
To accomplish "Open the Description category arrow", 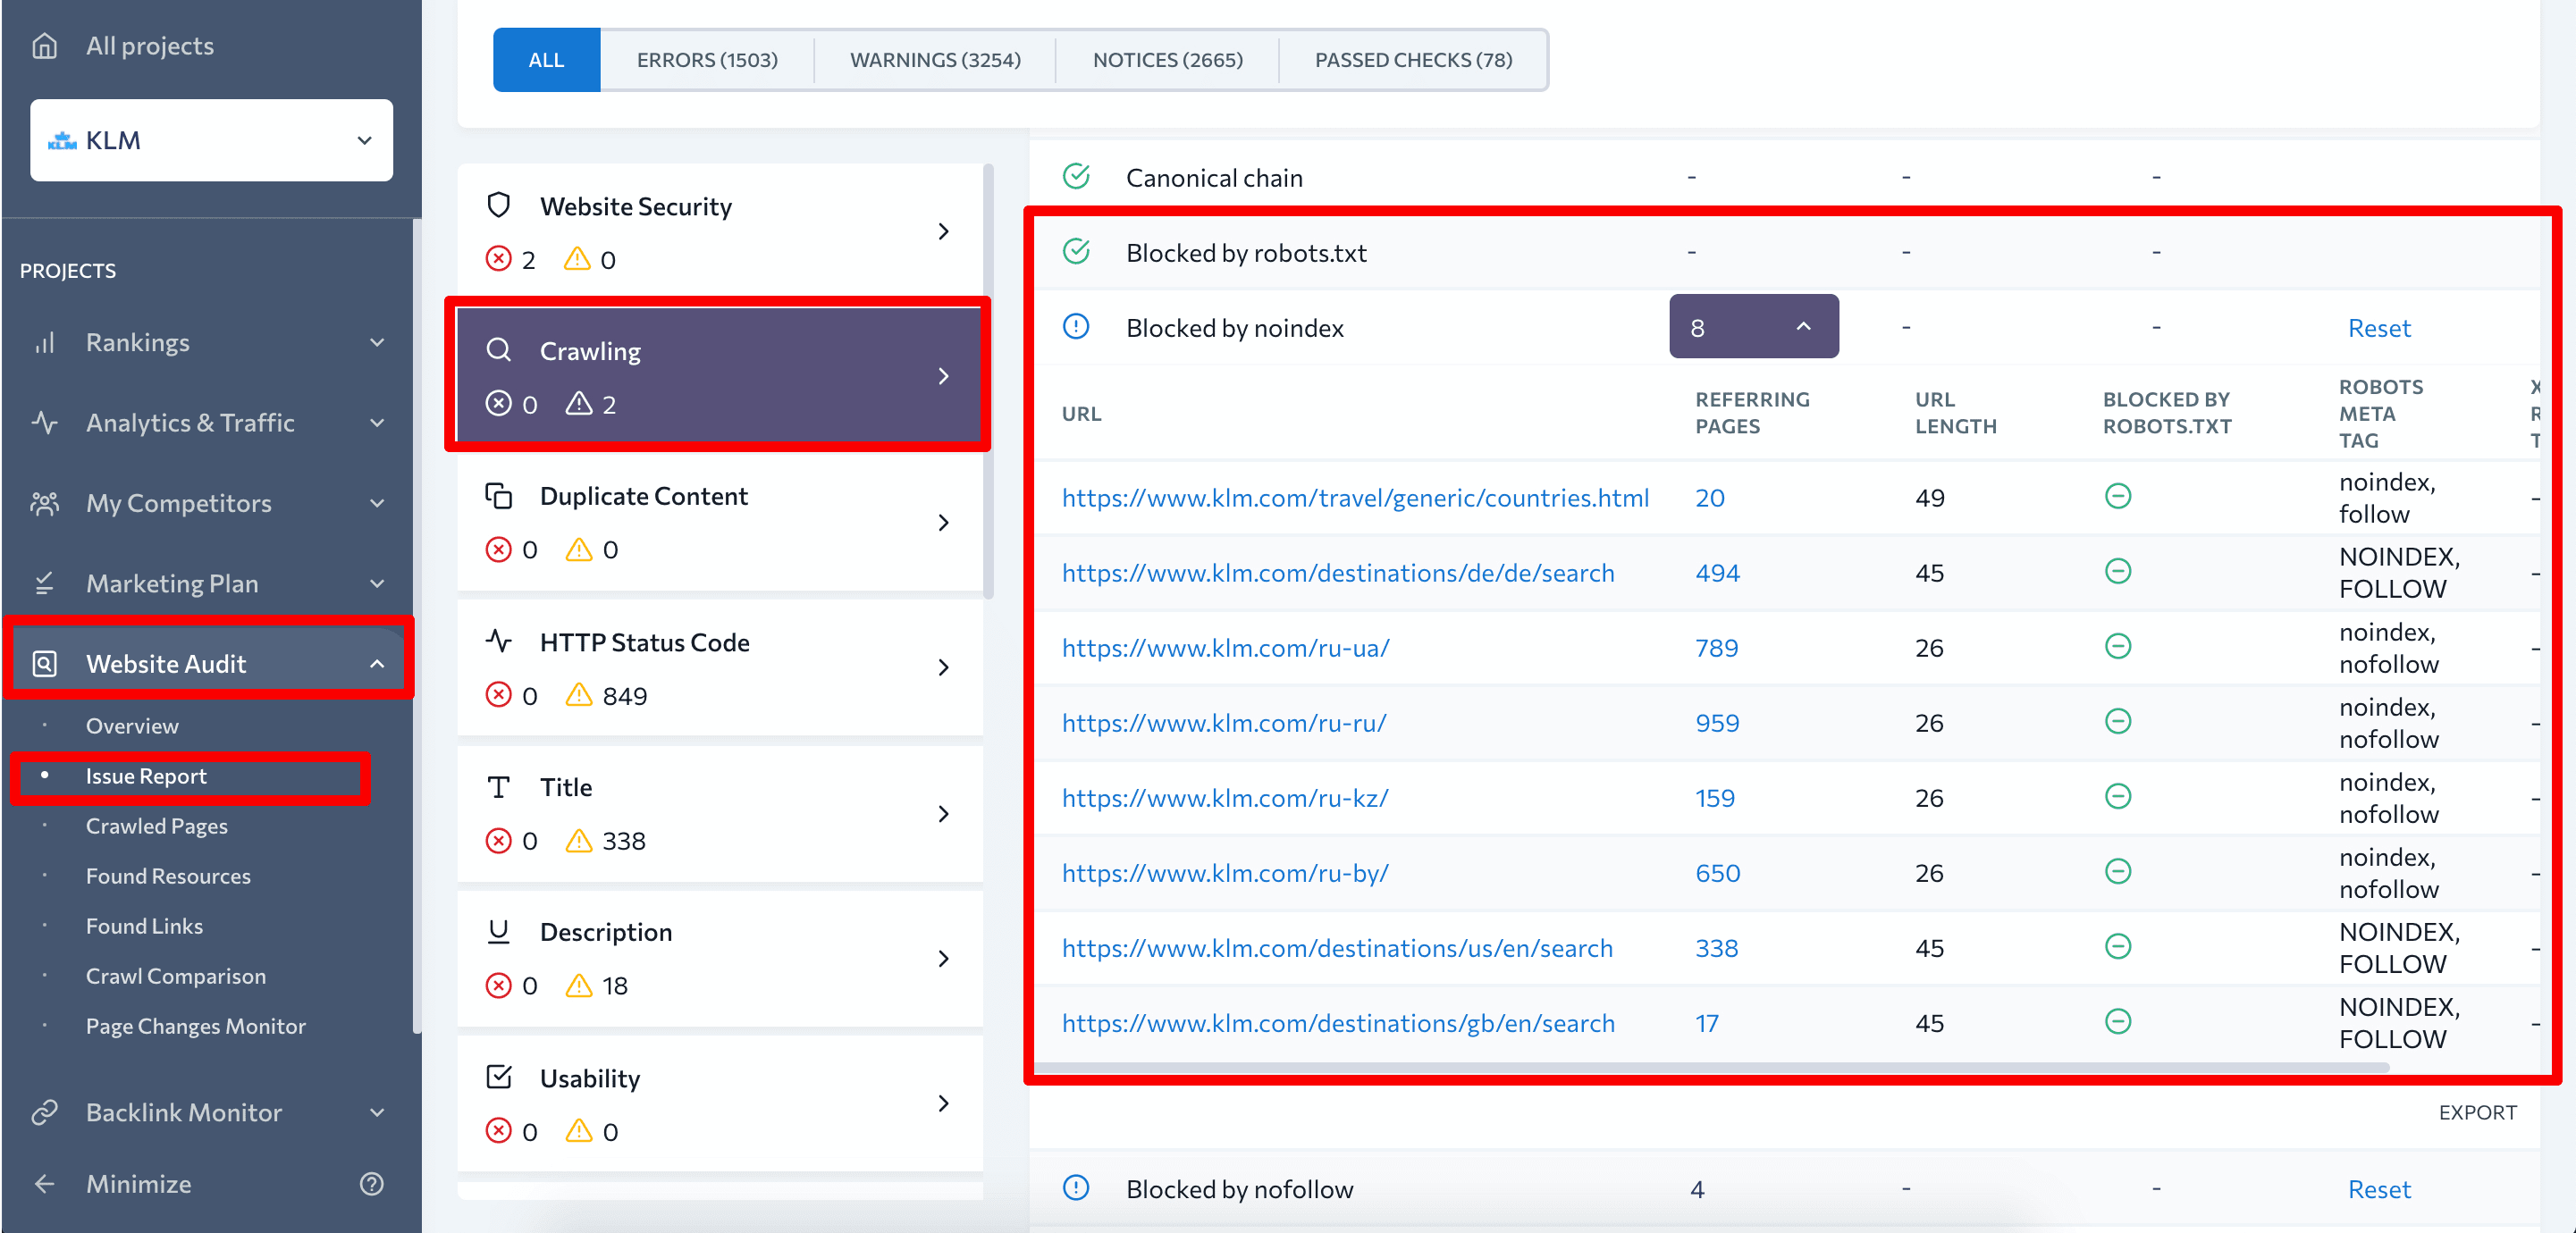I will tap(943, 959).
